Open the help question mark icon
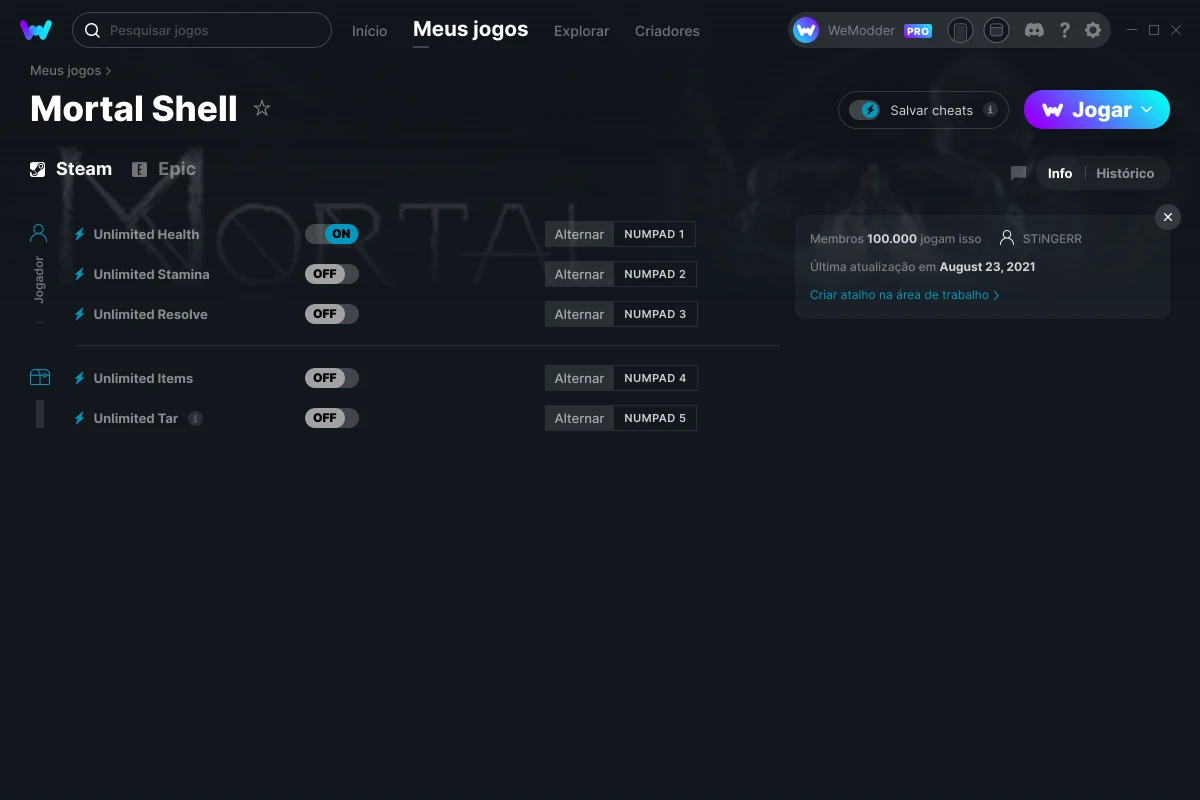The height and width of the screenshot is (800, 1200). [x=1065, y=30]
